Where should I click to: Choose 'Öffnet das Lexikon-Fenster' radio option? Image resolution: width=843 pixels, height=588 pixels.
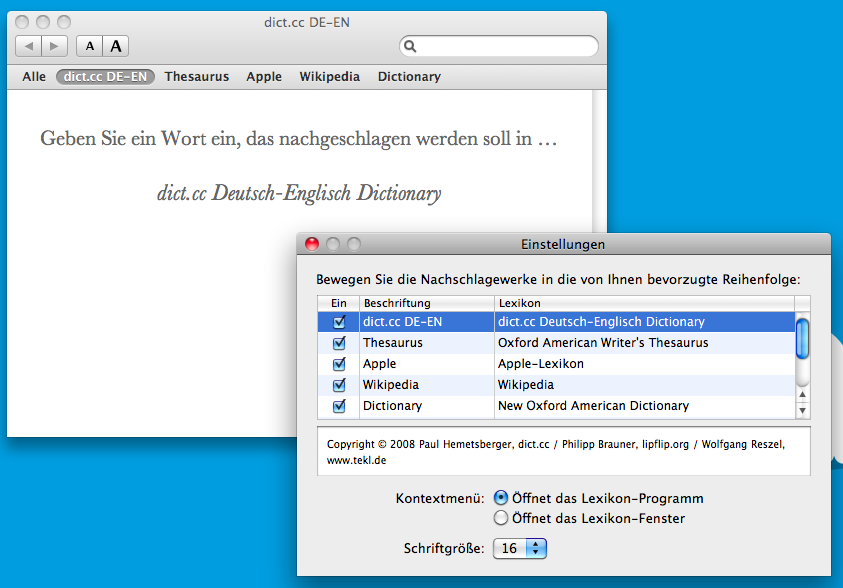tap(501, 518)
